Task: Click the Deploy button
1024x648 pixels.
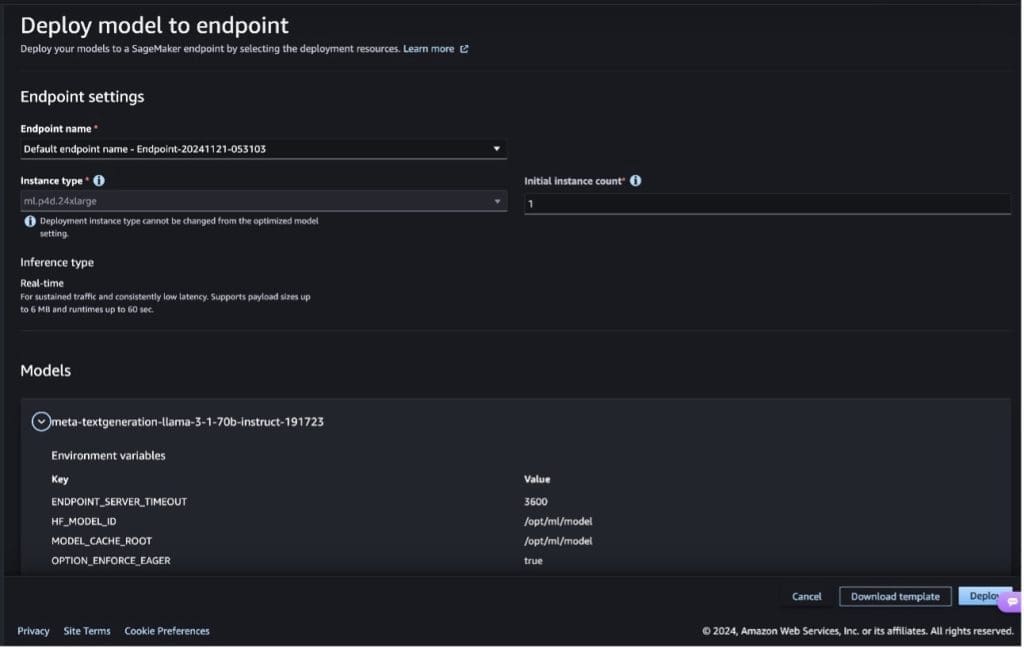Action: tap(985, 596)
